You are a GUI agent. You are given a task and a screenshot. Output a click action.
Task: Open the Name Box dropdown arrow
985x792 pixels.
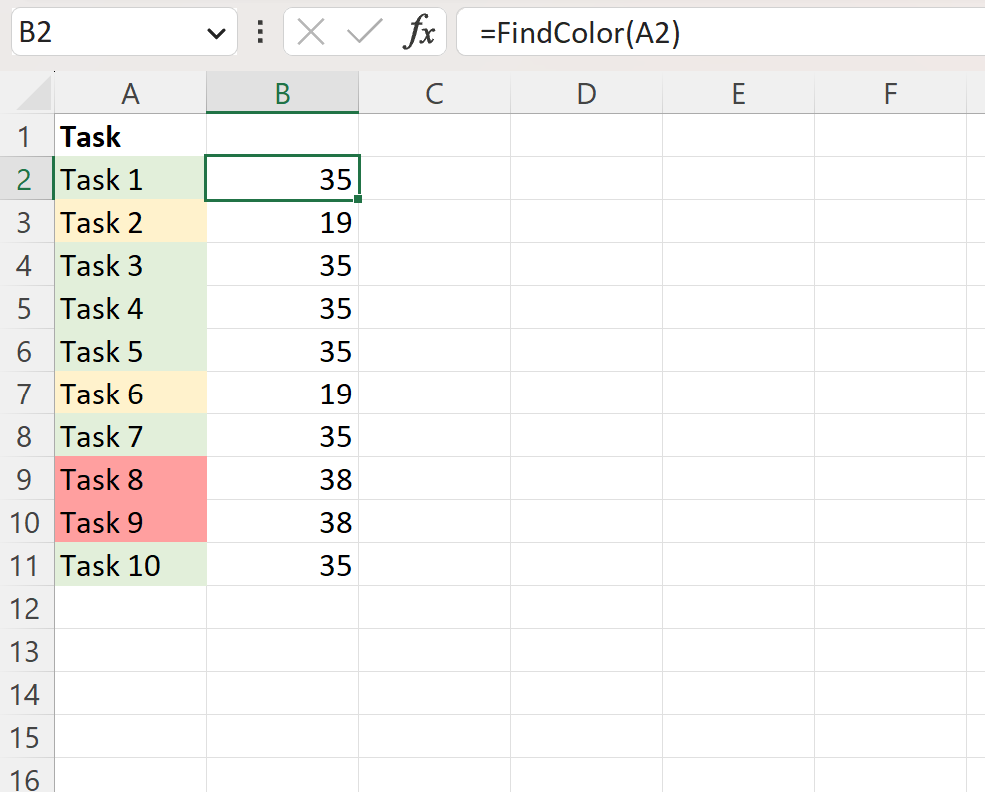216,33
